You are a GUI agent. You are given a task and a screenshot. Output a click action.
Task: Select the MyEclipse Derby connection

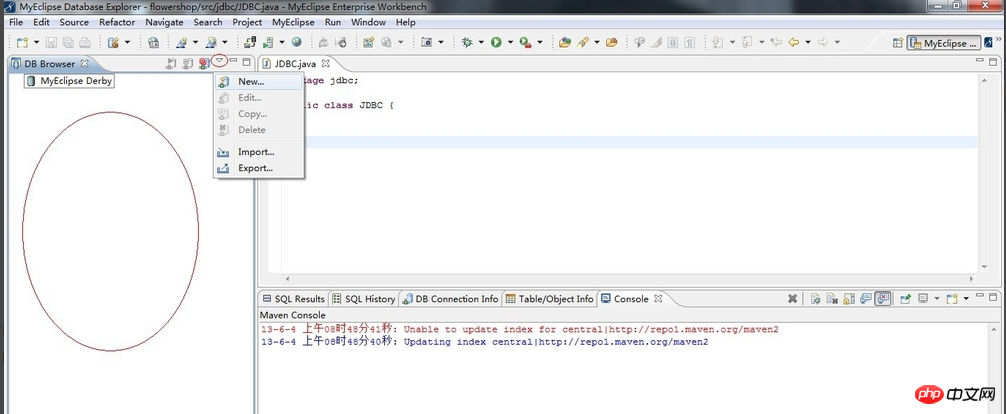[75, 81]
